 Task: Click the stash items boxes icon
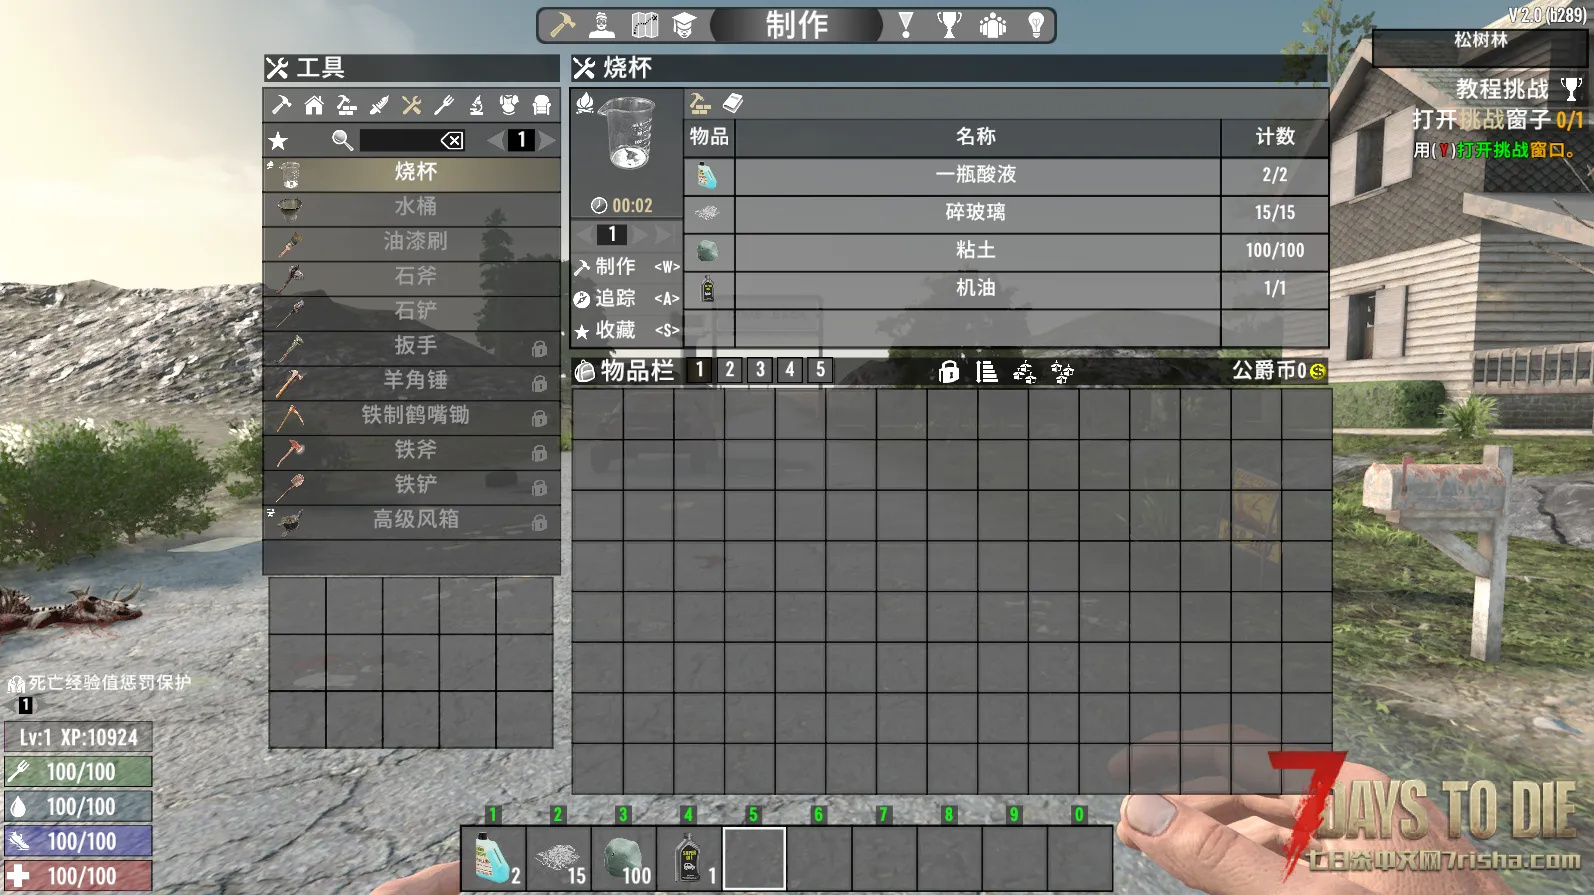pyautogui.click(x=1025, y=372)
